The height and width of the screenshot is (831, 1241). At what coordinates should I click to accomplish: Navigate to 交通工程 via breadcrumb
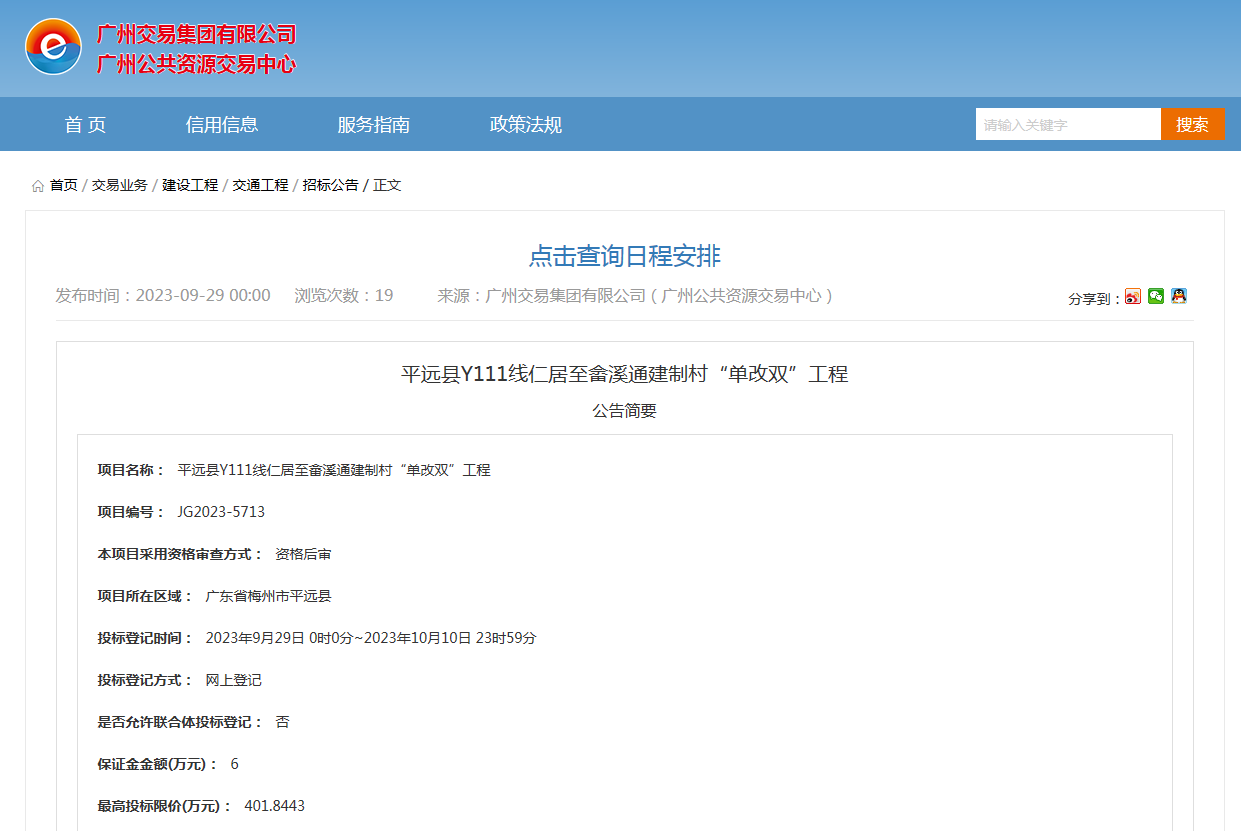click(x=259, y=184)
